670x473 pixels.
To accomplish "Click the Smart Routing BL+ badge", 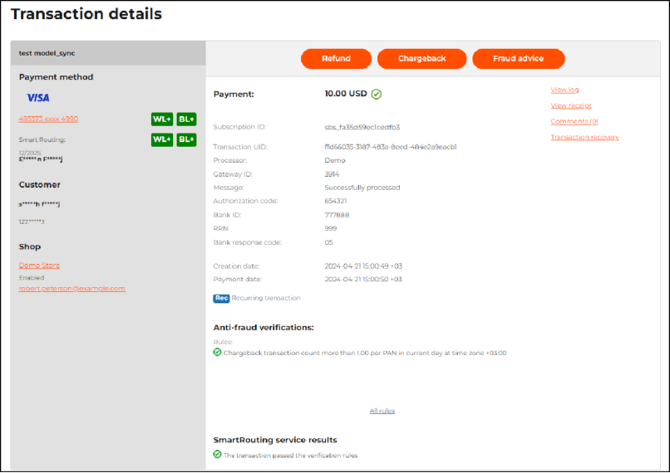I will tap(186, 140).
